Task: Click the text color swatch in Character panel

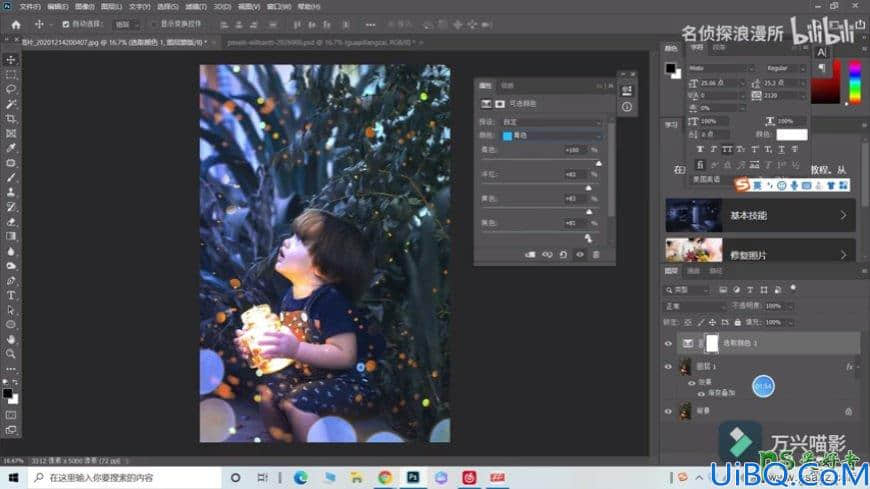Action: pos(792,135)
